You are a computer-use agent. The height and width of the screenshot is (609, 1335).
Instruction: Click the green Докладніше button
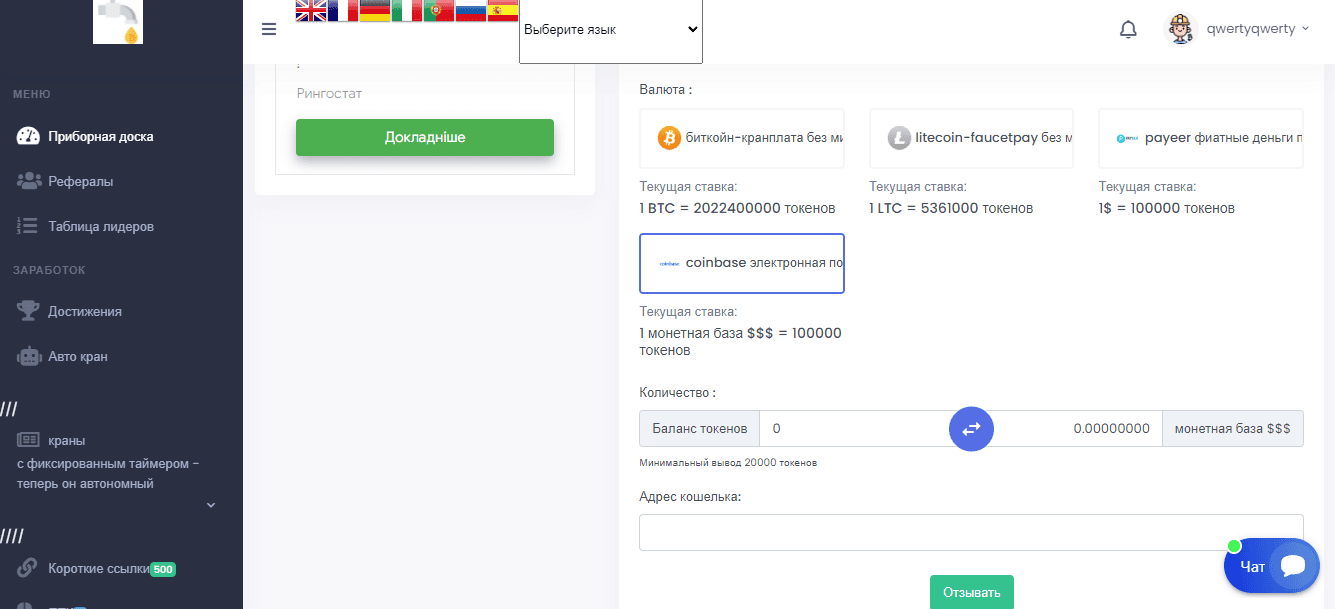424,137
